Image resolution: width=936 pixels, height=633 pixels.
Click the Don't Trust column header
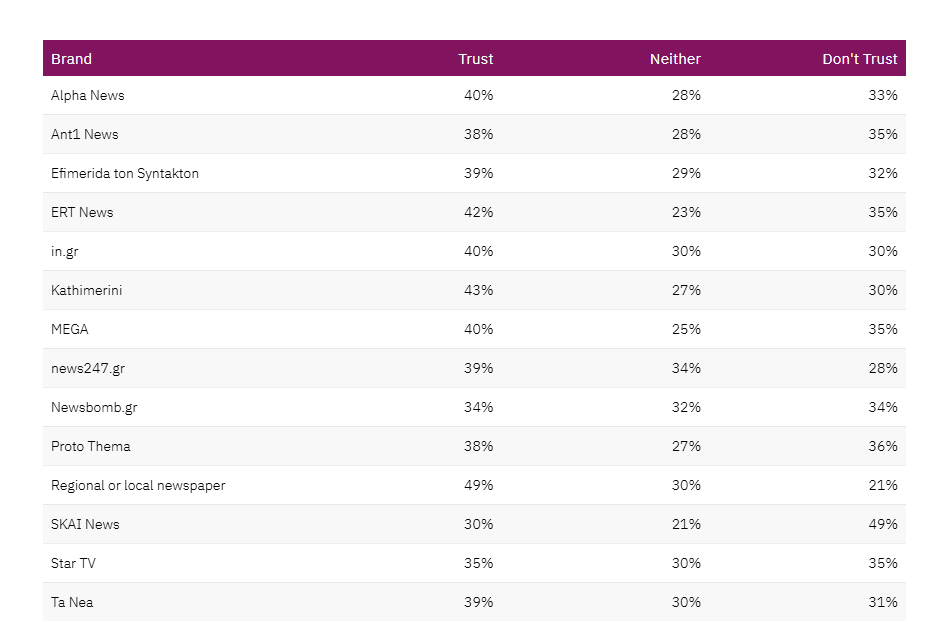pyautogui.click(x=859, y=59)
